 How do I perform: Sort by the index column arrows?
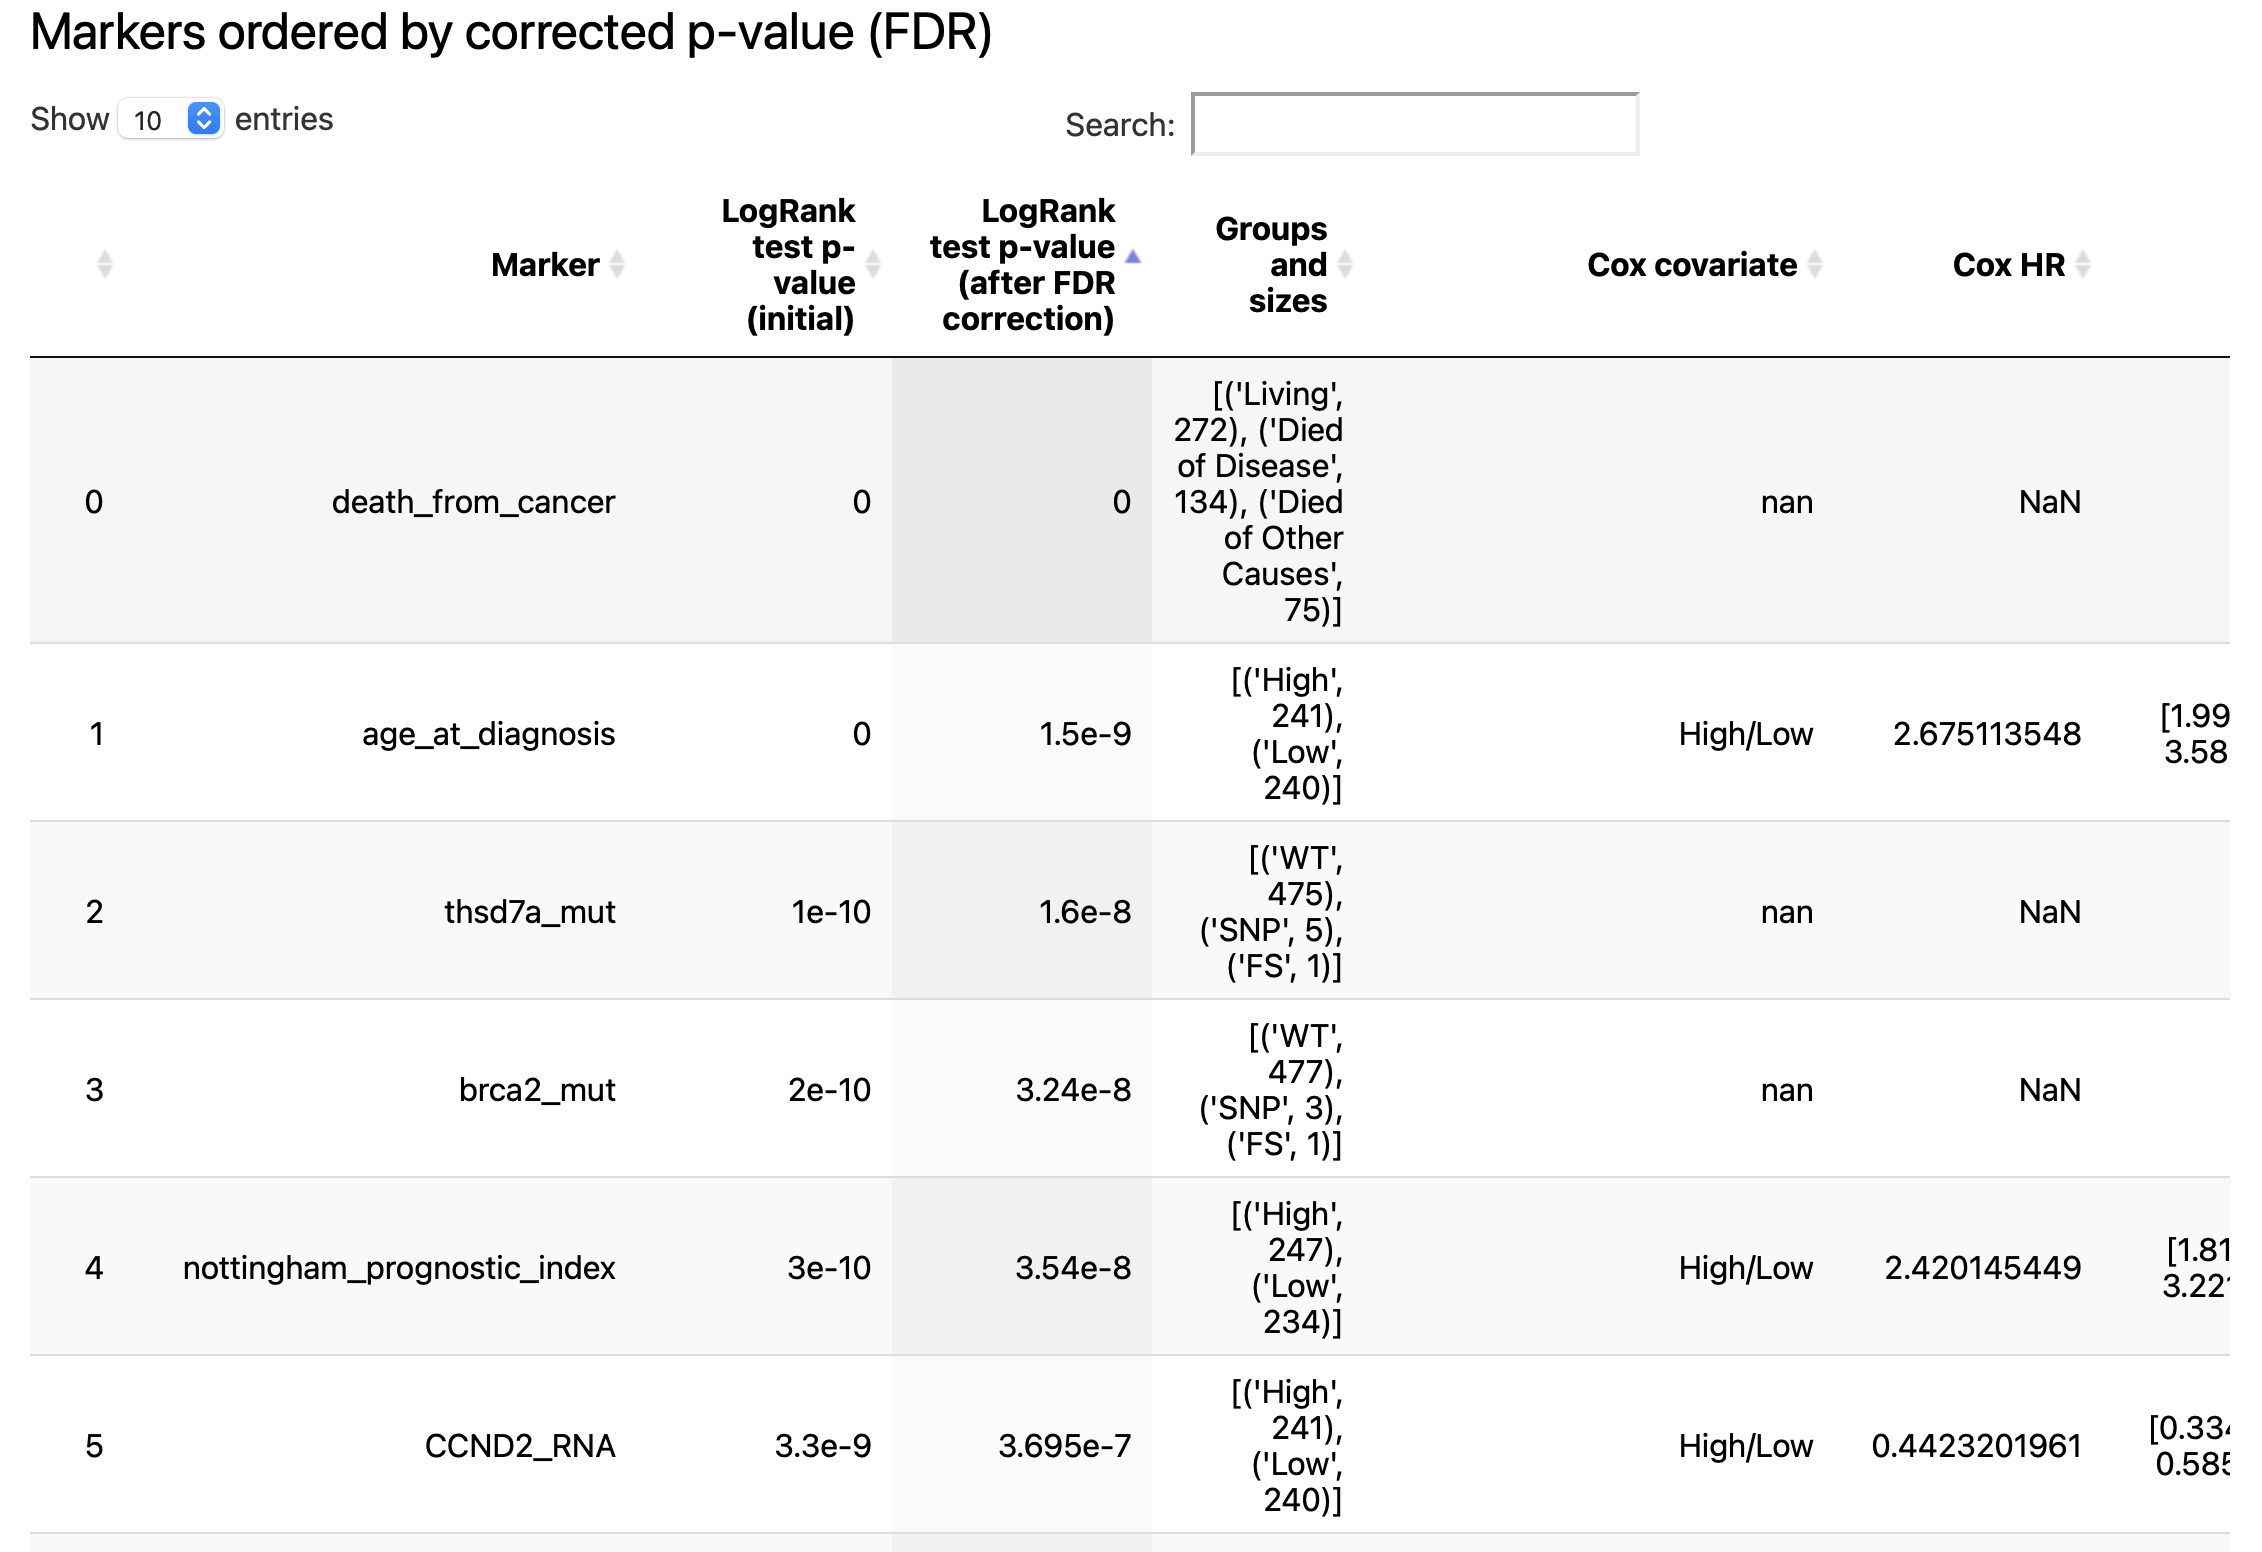105,265
